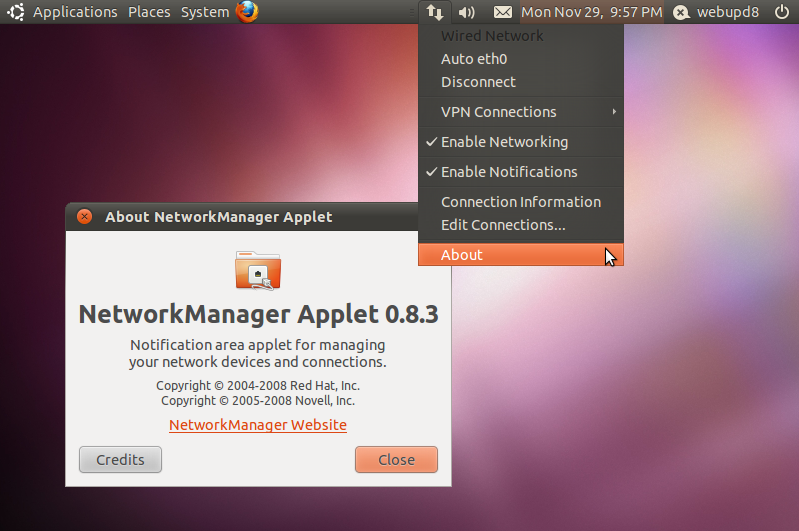Viewport: 799px width, 531px height.
Task: Select Auto eth0 connection
Action: [521, 59]
